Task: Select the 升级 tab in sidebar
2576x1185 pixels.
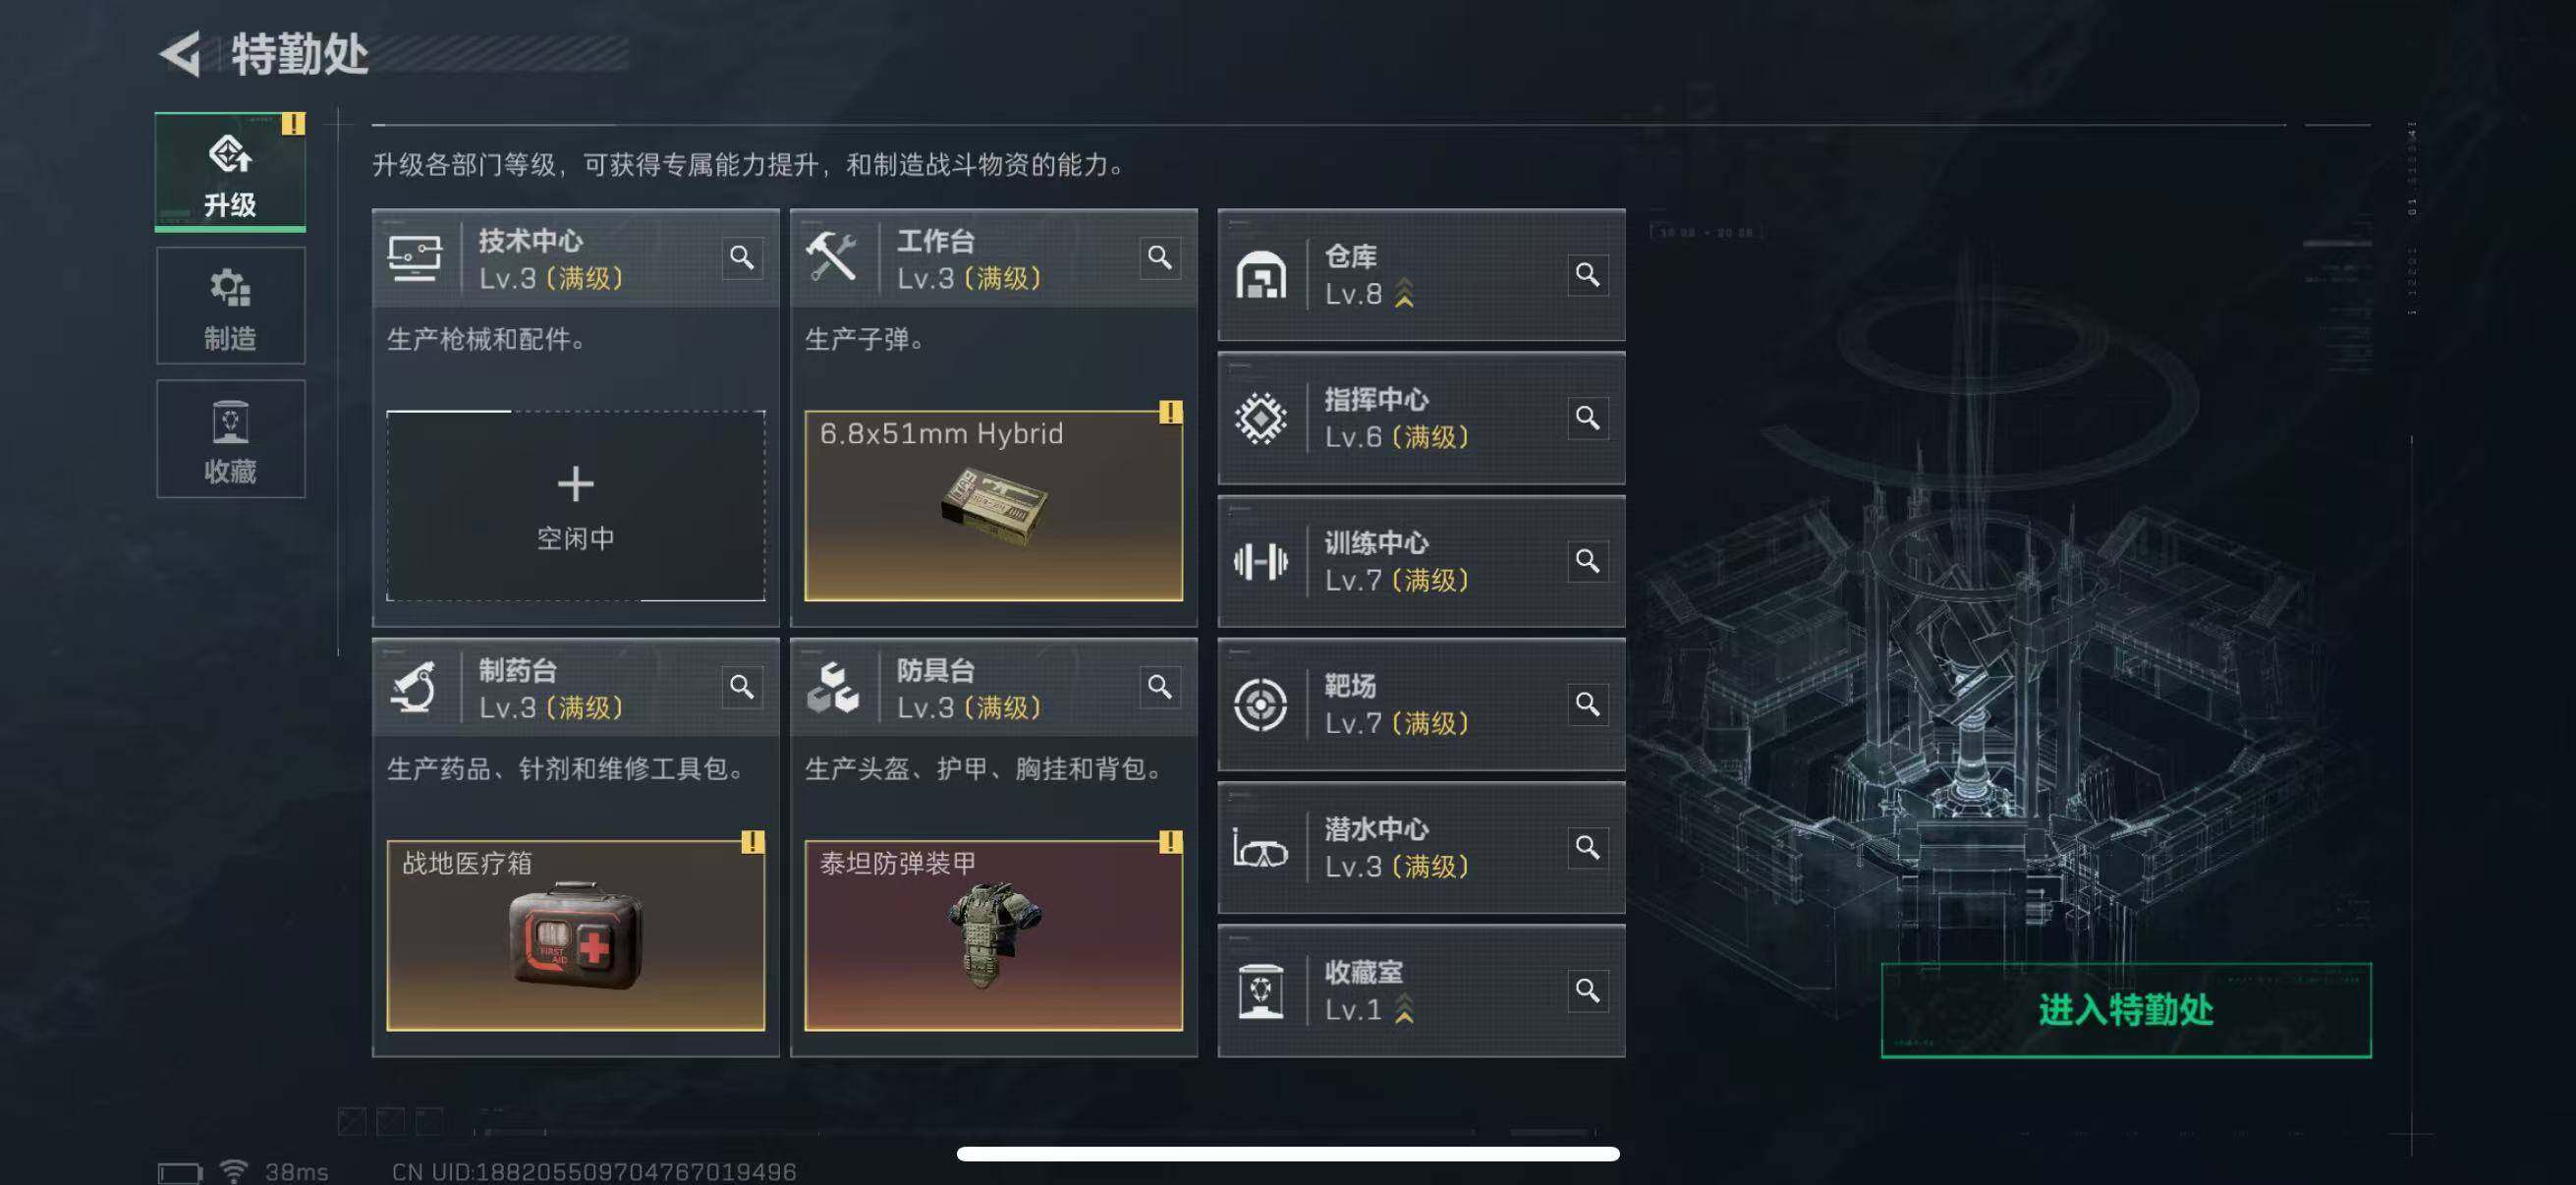Action: click(x=231, y=172)
